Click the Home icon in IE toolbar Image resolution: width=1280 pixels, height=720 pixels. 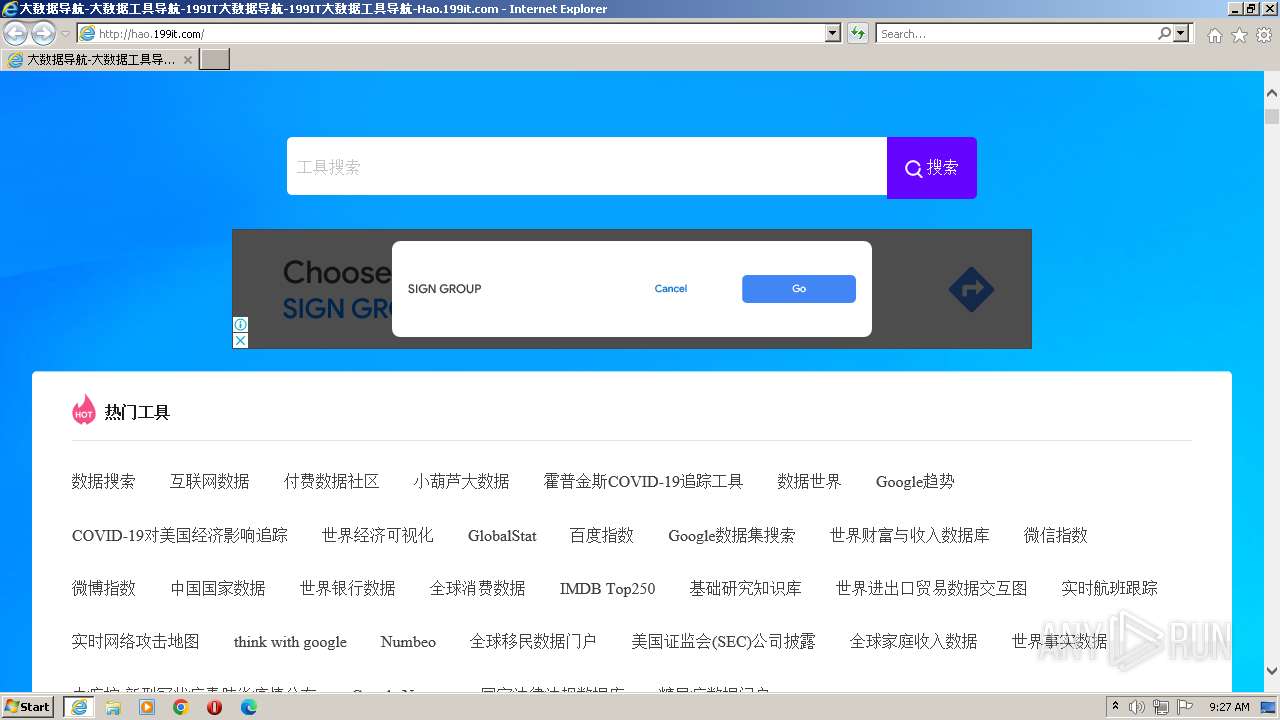[1214, 35]
